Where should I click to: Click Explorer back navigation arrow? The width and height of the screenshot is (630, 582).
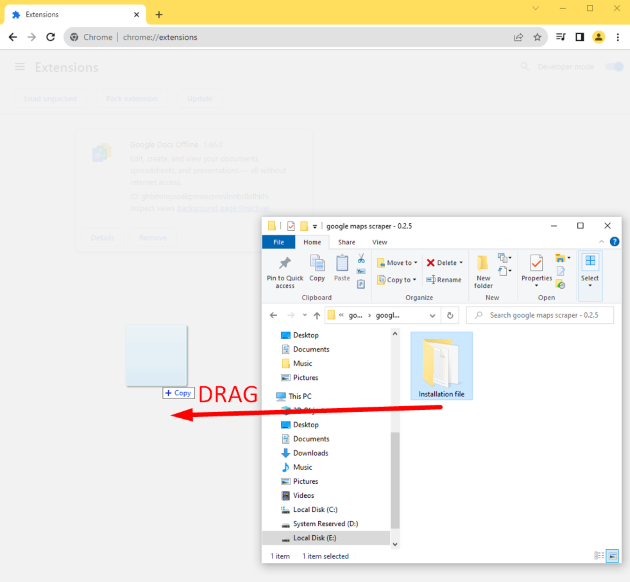coord(274,315)
